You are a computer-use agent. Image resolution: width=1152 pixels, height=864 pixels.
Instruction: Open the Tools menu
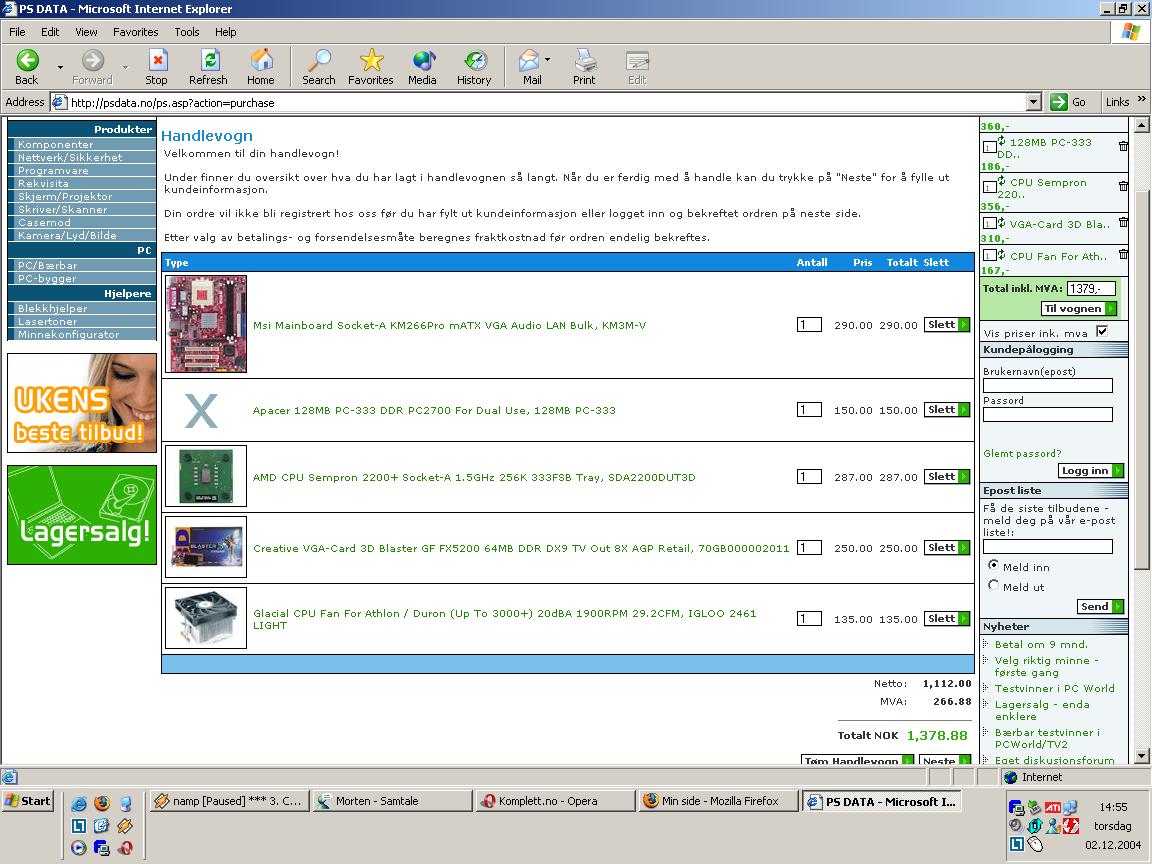(x=187, y=32)
